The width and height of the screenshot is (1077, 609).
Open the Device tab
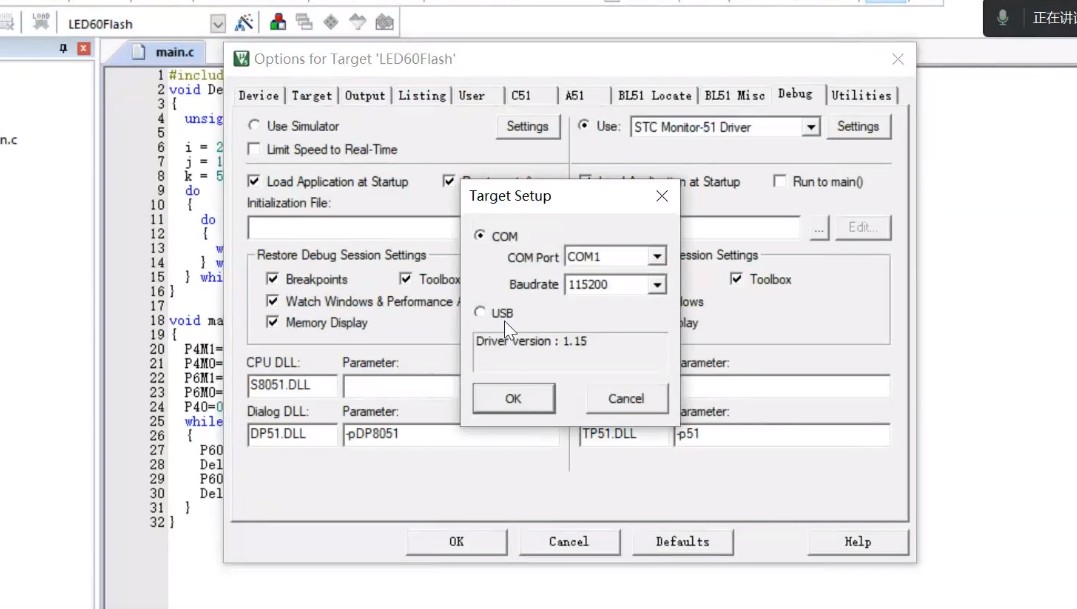tap(259, 95)
